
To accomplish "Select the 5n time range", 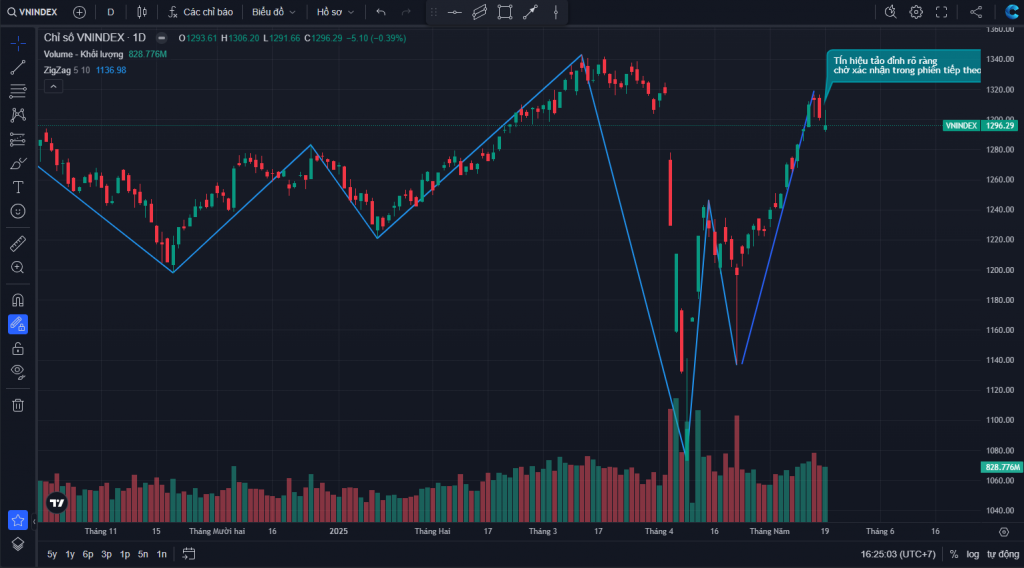I will coord(143,554).
